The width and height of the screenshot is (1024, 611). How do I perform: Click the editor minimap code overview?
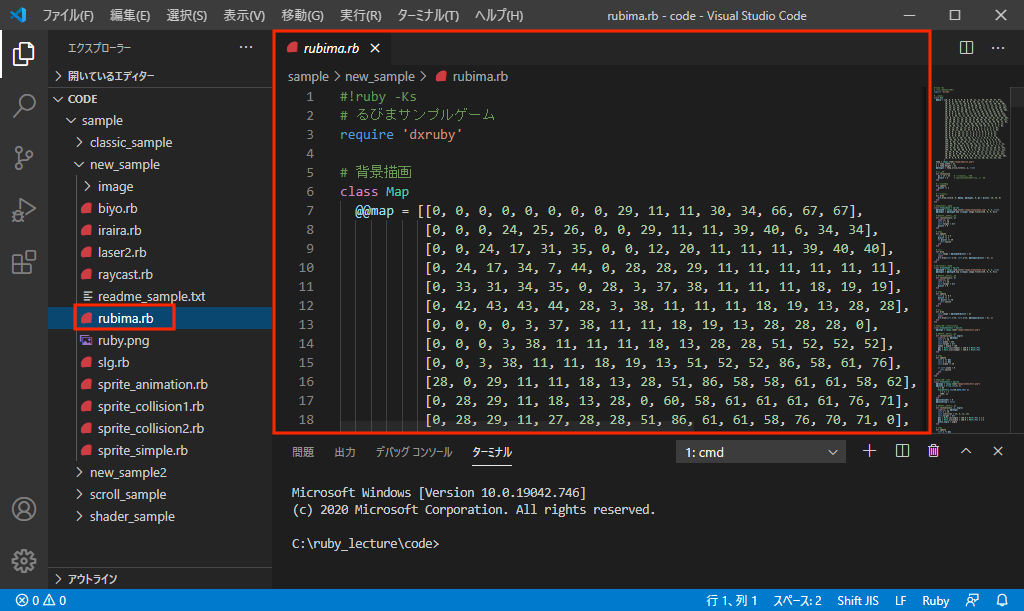tap(971, 260)
